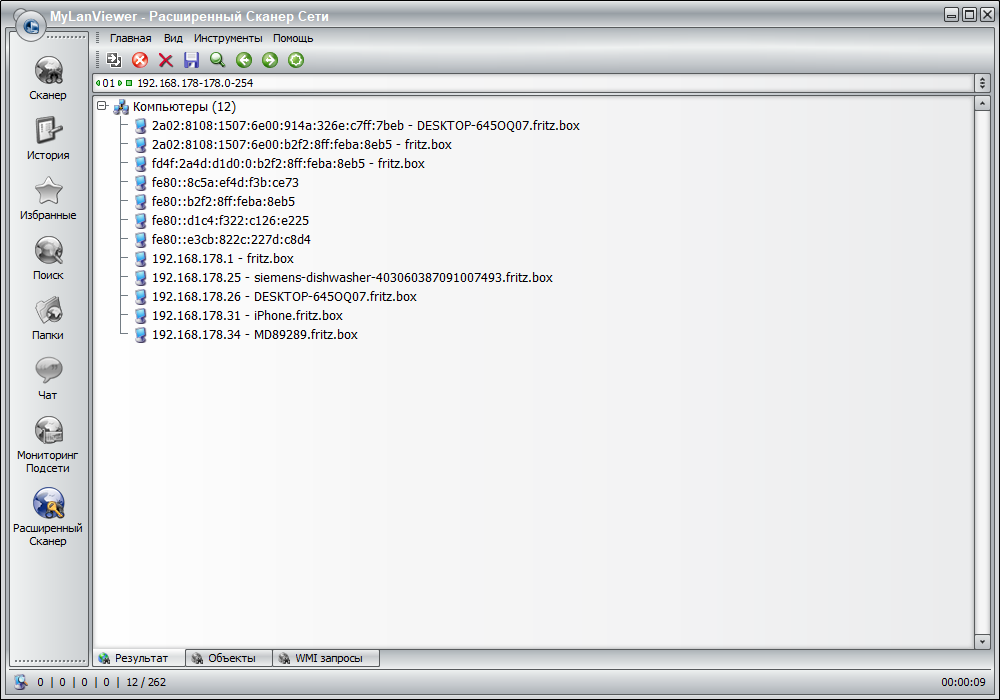Select the siemens-dishwasher device entry

click(x=351, y=278)
